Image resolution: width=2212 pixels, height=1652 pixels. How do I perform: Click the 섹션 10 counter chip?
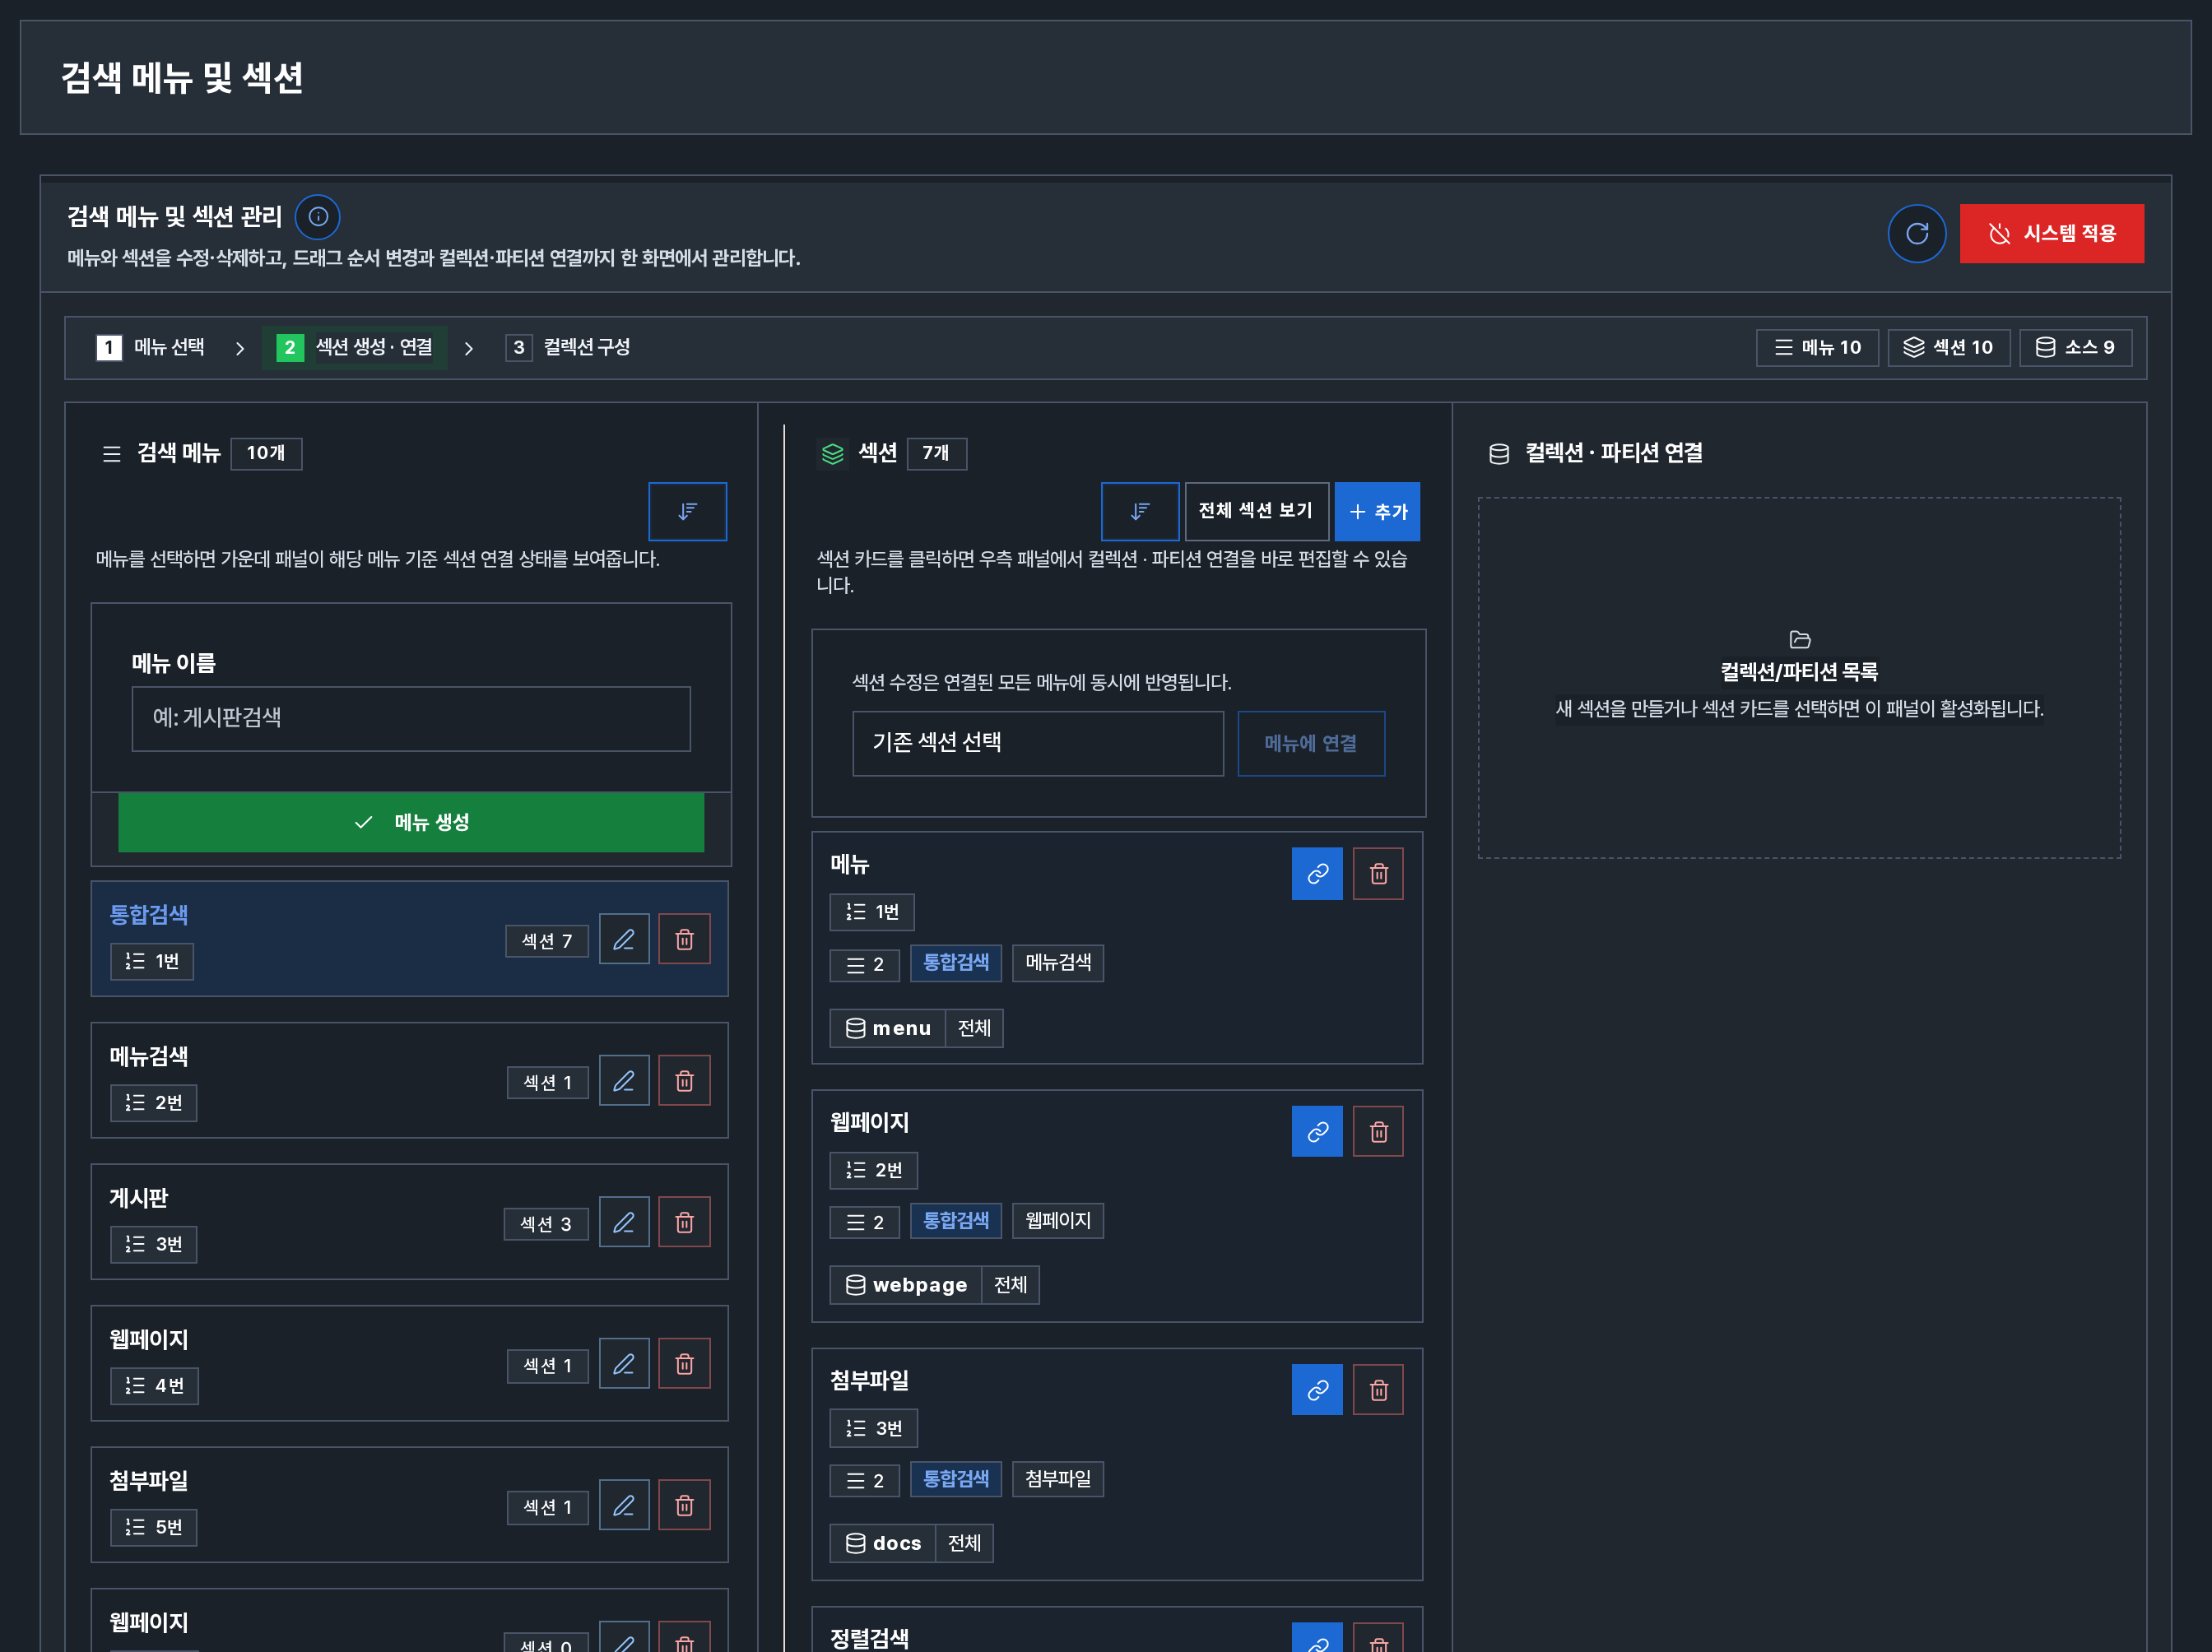(1948, 347)
